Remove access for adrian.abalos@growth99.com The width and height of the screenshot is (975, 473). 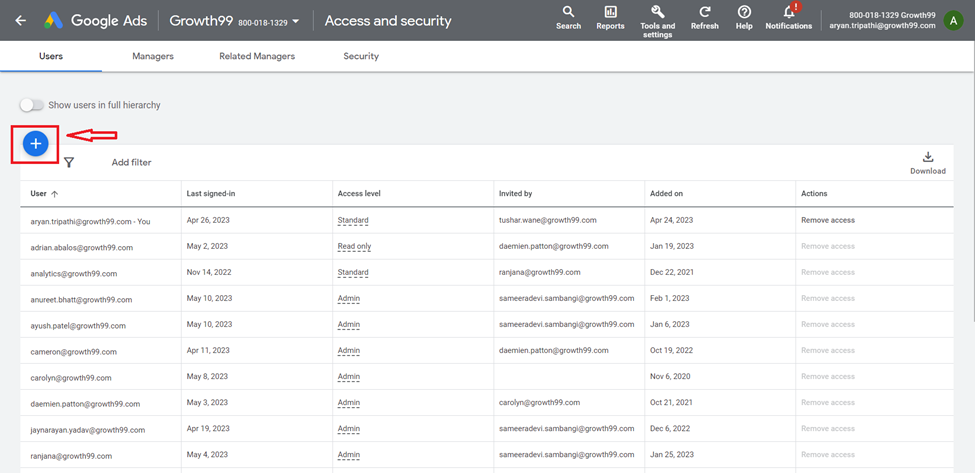pyautogui.click(x=828, y=246)
